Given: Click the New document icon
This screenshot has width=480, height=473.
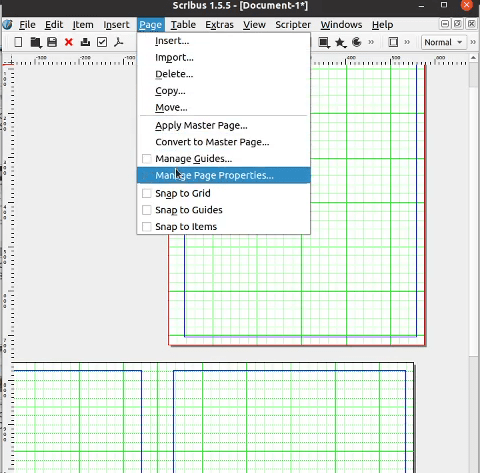Looking at the screenshot, I should point(18,42).
